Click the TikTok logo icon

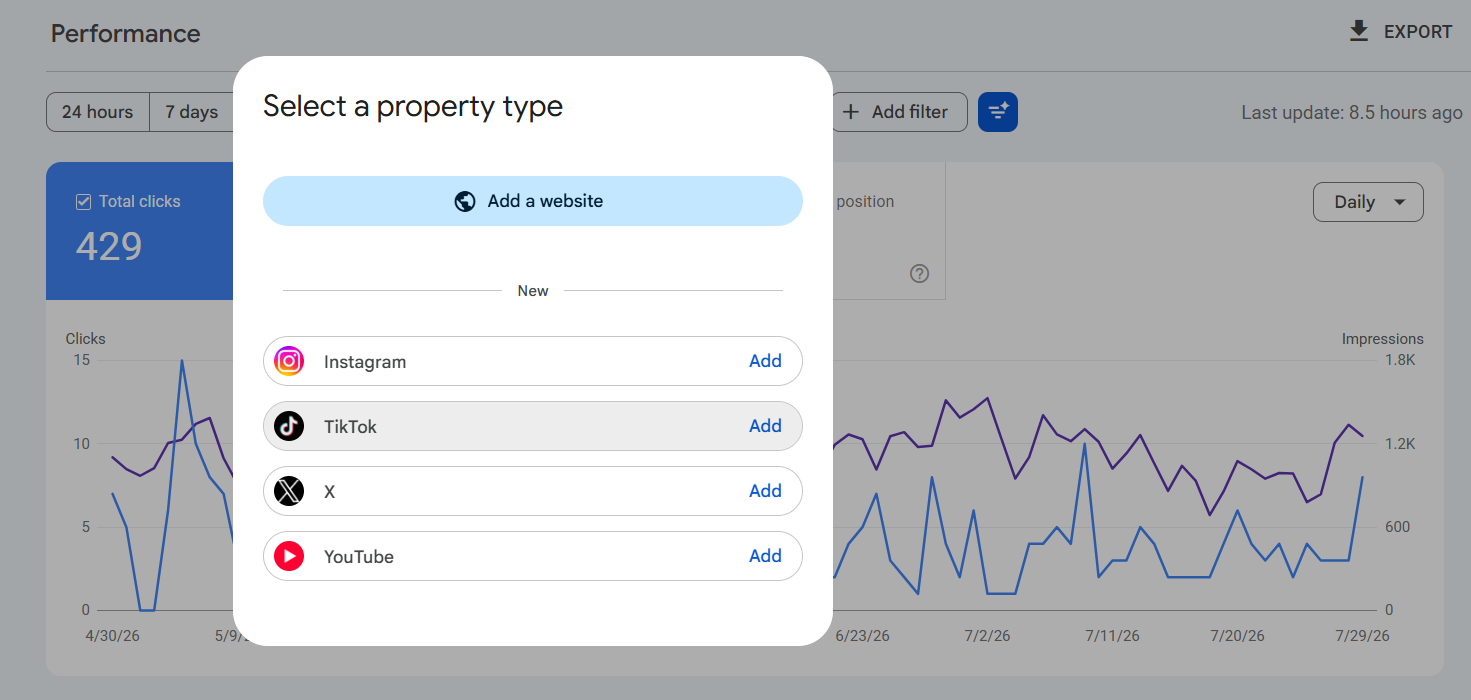[x=289, y=426]
